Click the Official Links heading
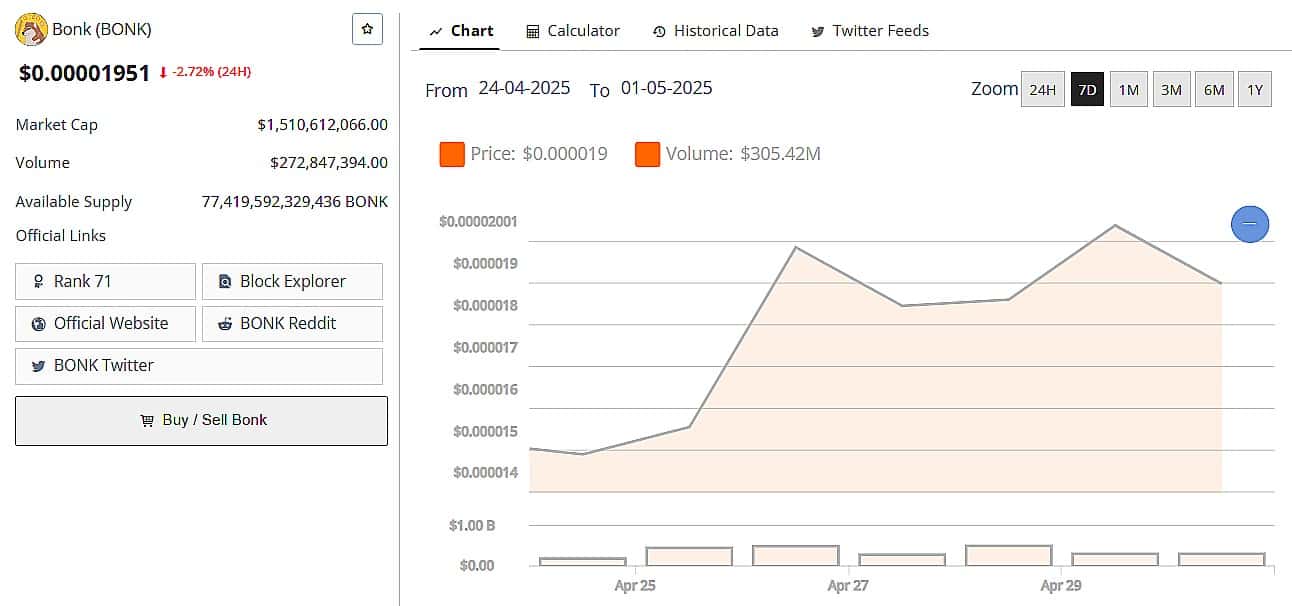Viewport: 1292px width, 606px height. pos(60,236)
